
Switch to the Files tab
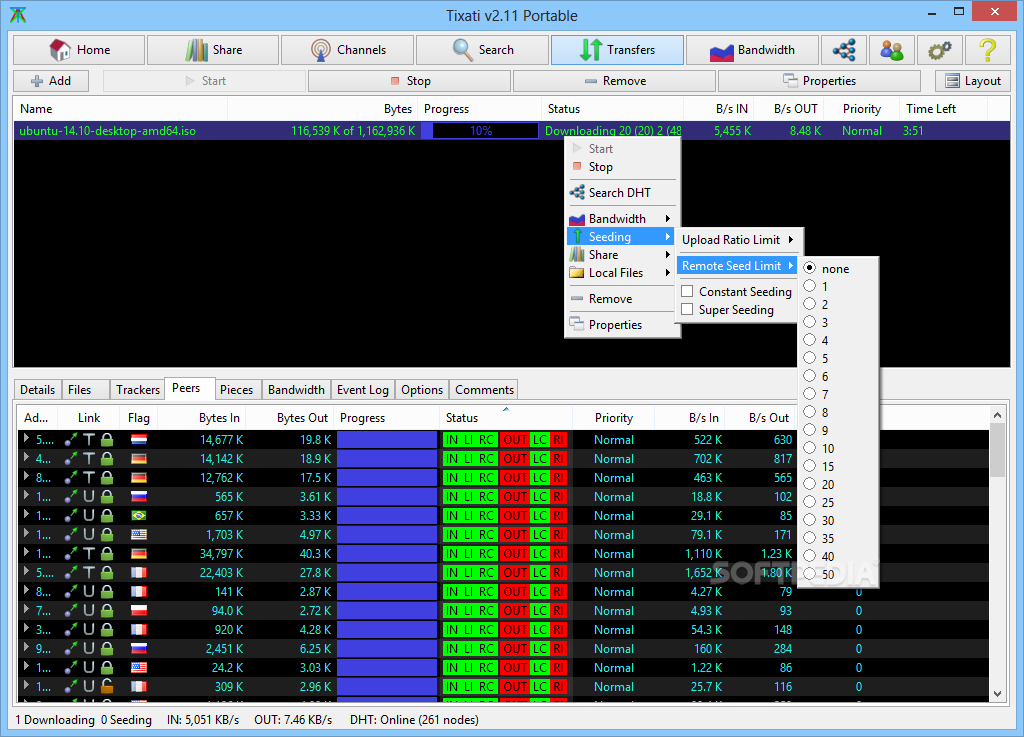(x=86, y=390)
